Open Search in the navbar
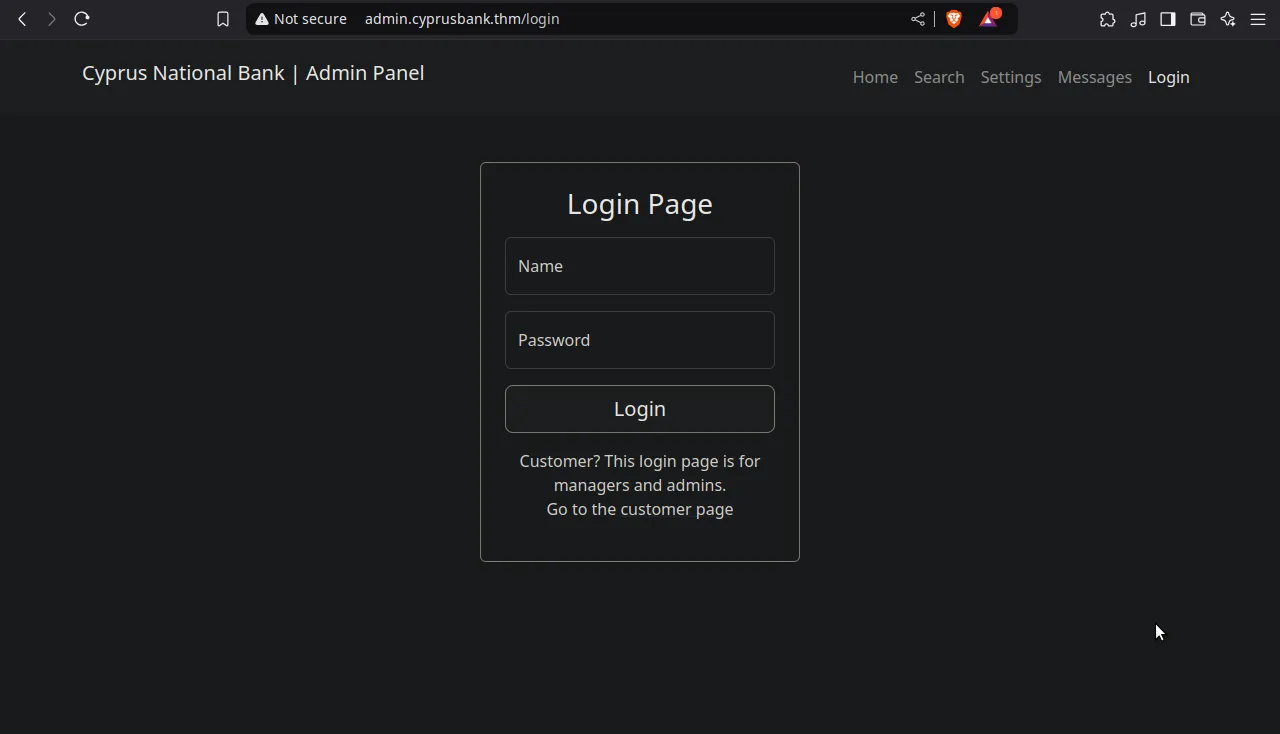The height and width of the screenshot is (734, 1280). 939,77
